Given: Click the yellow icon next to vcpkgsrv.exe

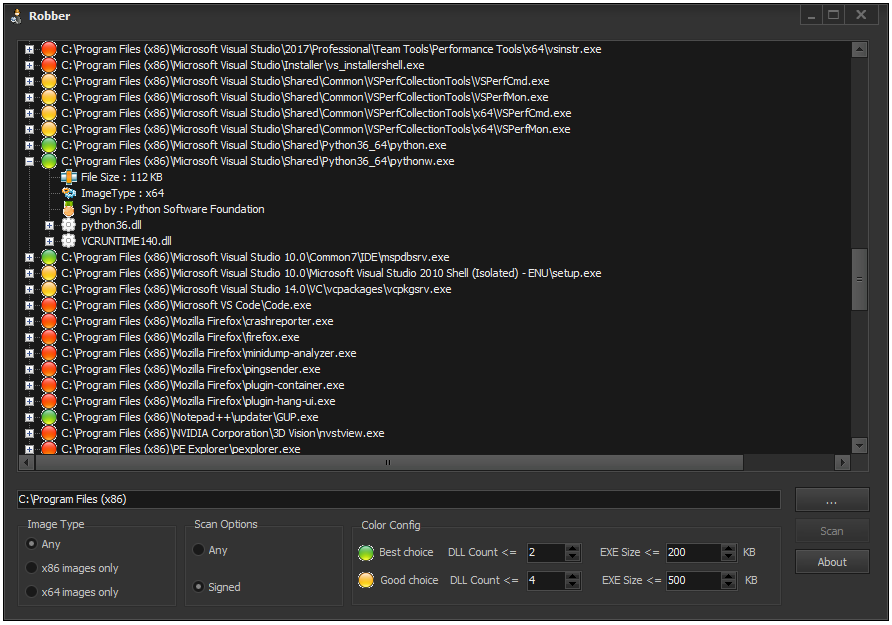Looking at the screenshot, I should (x=49, y=289).
